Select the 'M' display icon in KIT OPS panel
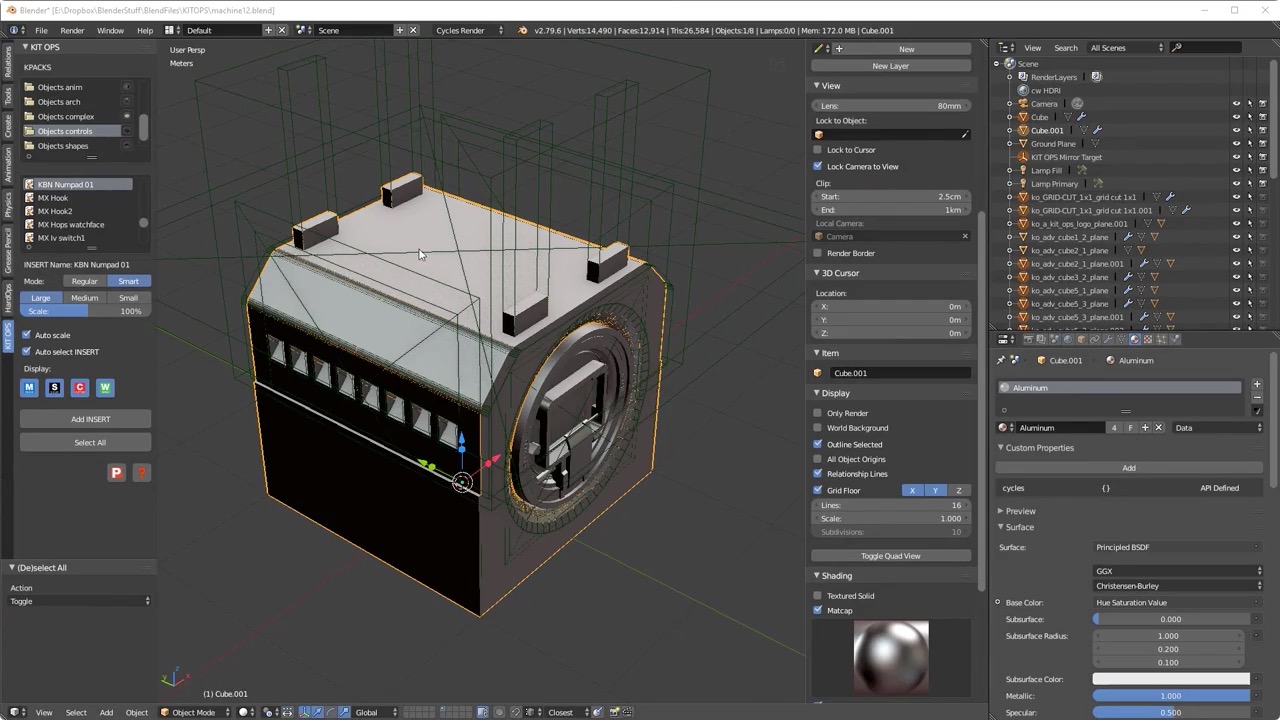The image size is (1280, 720). (29, 388)
